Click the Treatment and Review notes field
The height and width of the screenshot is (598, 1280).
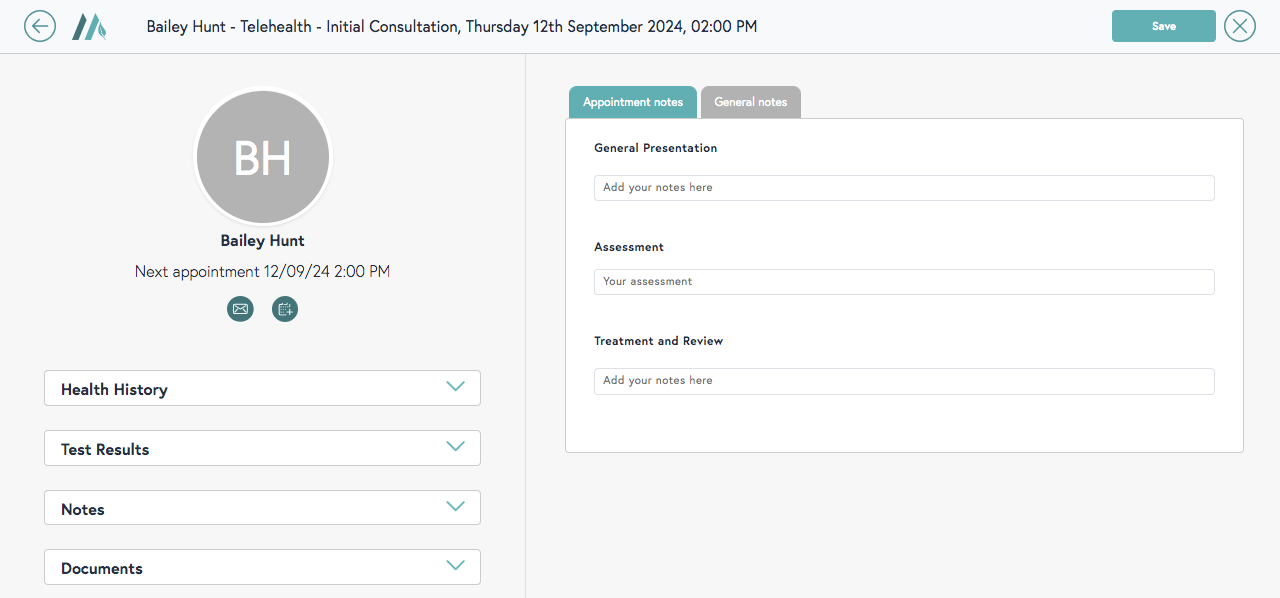[904, 381]
